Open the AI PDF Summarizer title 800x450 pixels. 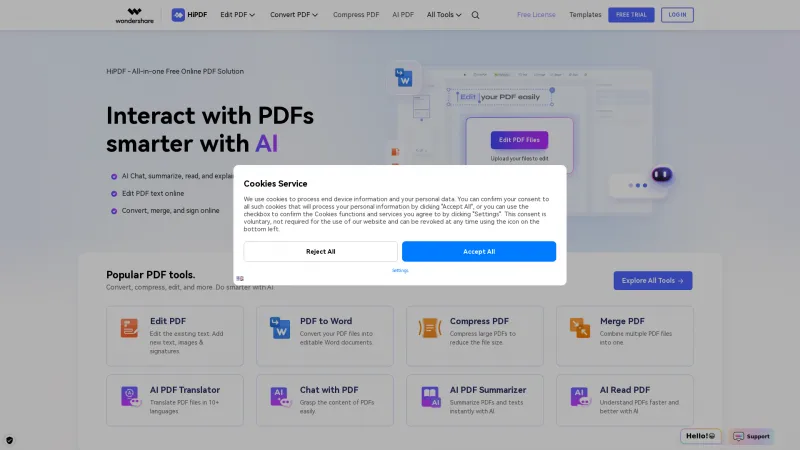(488, 390)
